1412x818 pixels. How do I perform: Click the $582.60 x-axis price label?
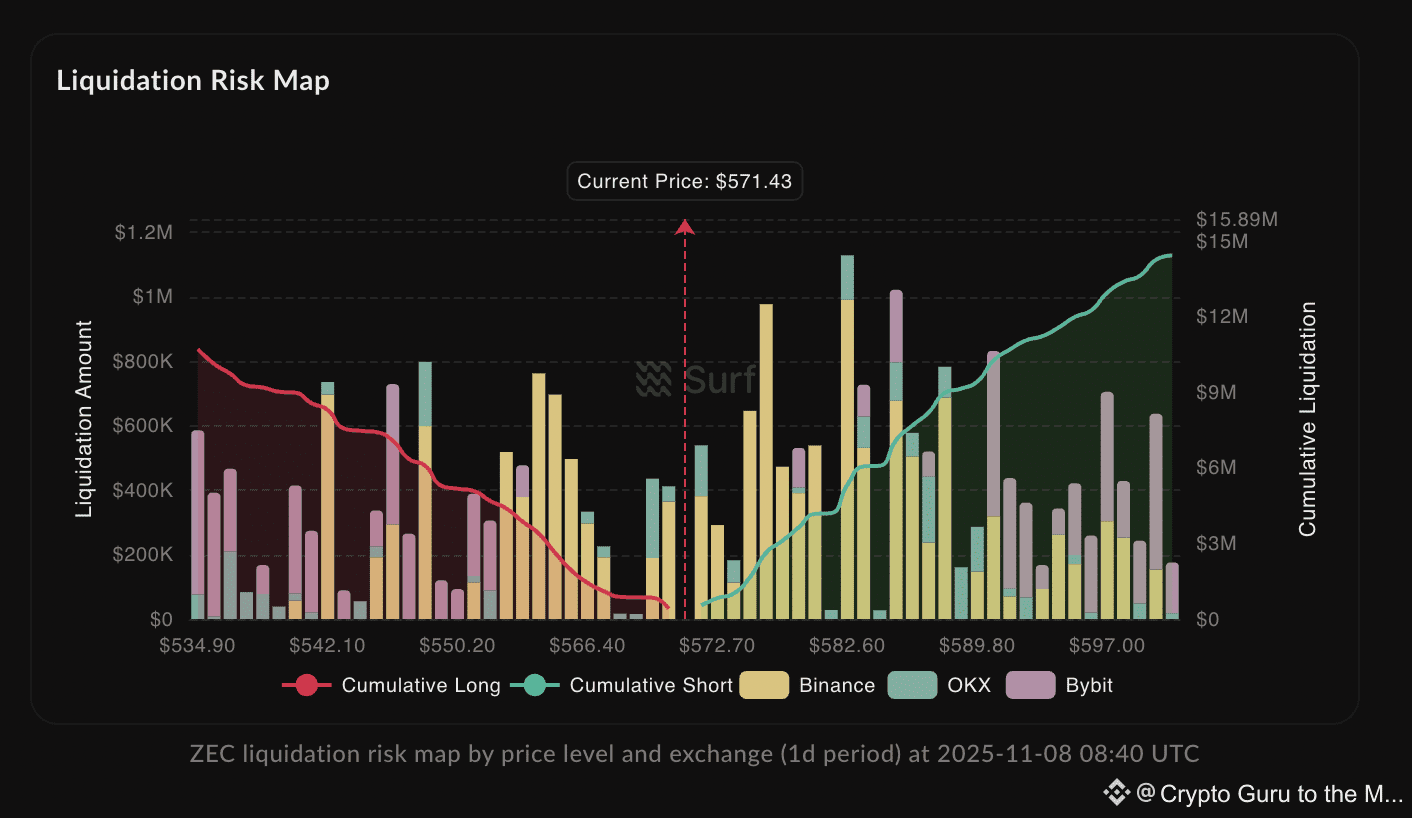[847, 646]
